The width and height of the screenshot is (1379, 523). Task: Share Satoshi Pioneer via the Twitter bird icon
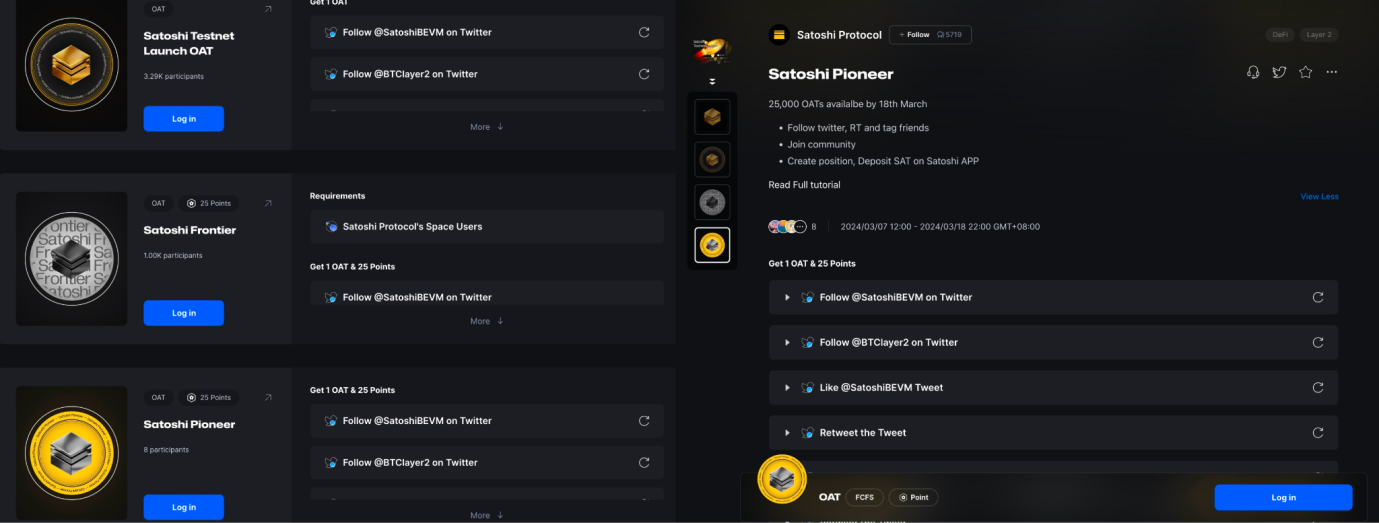tap(1279, 72)
